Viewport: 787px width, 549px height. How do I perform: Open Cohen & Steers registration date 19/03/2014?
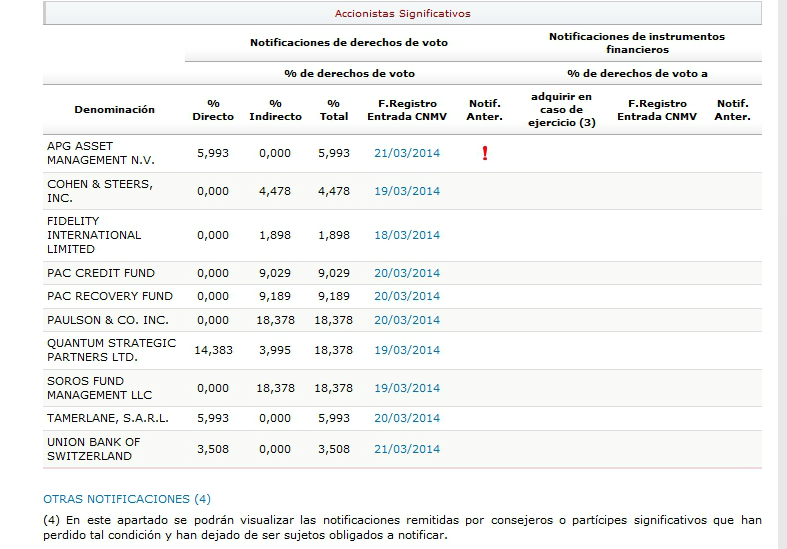point(407,191)
